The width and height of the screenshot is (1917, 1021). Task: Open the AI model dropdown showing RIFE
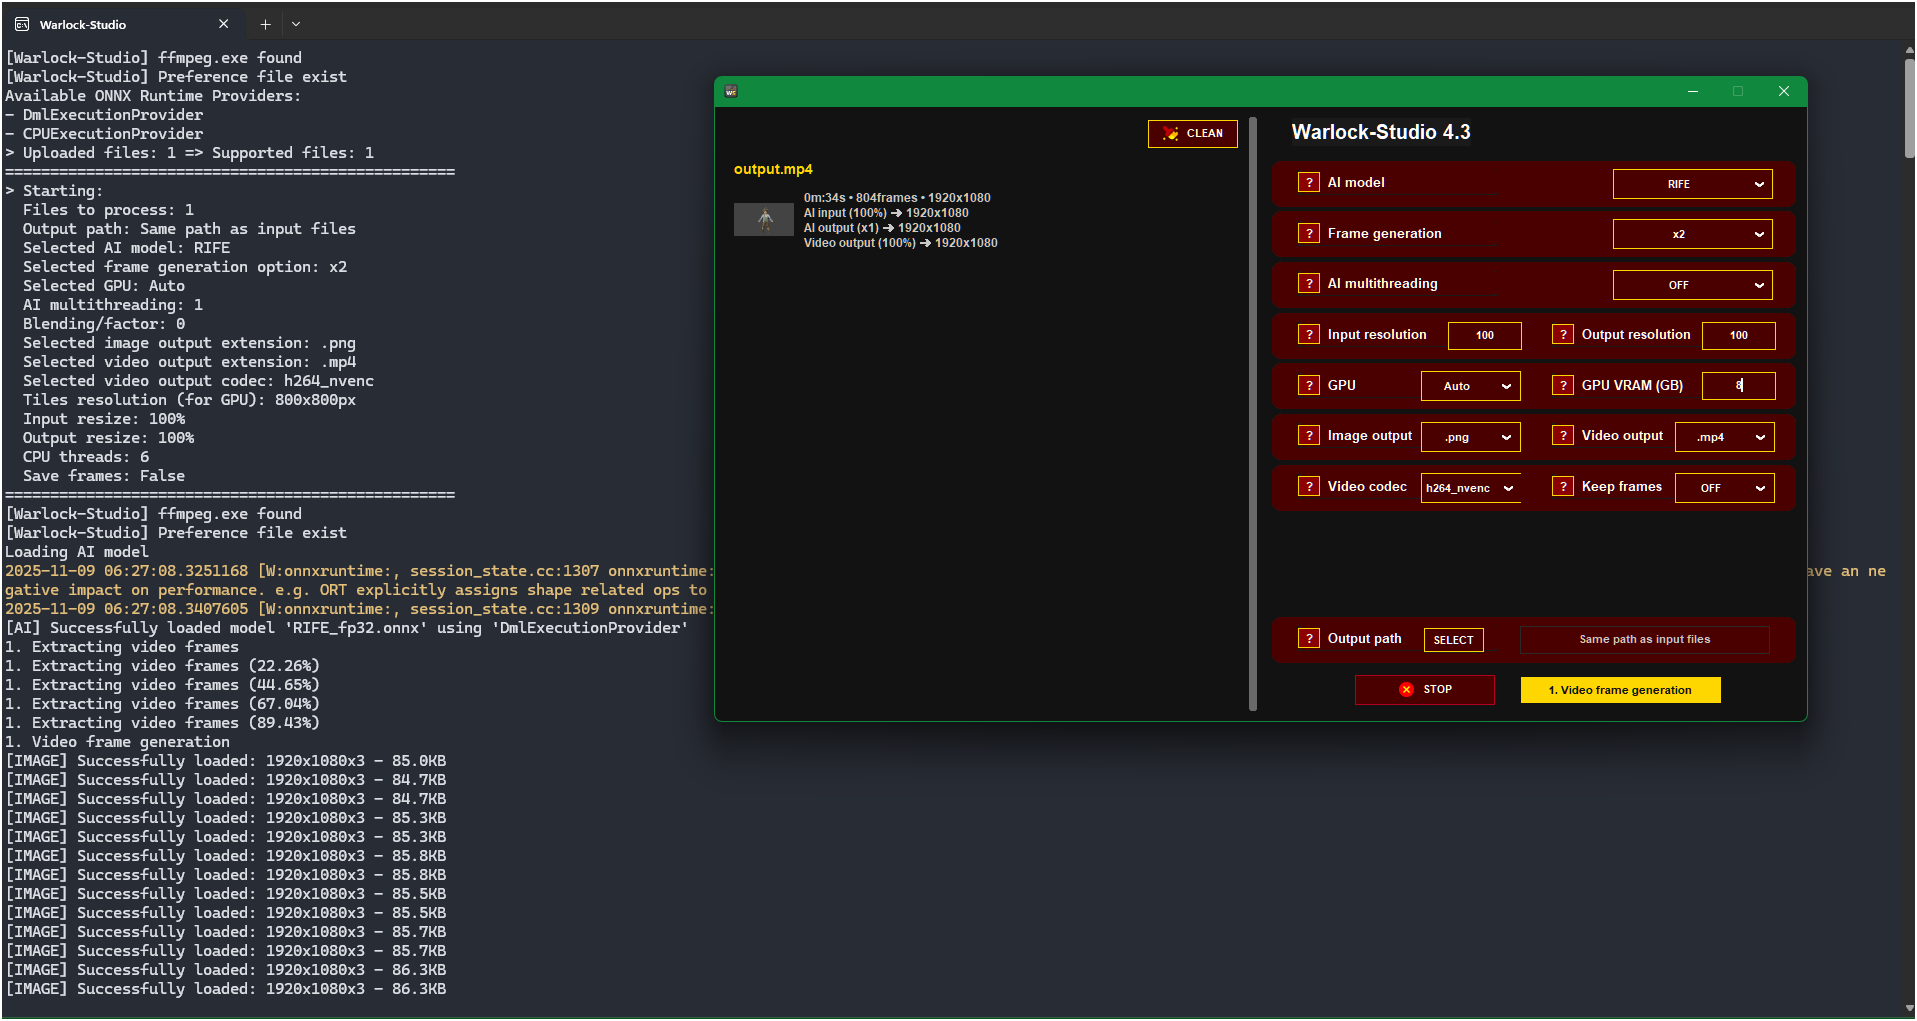point(1692,184)
